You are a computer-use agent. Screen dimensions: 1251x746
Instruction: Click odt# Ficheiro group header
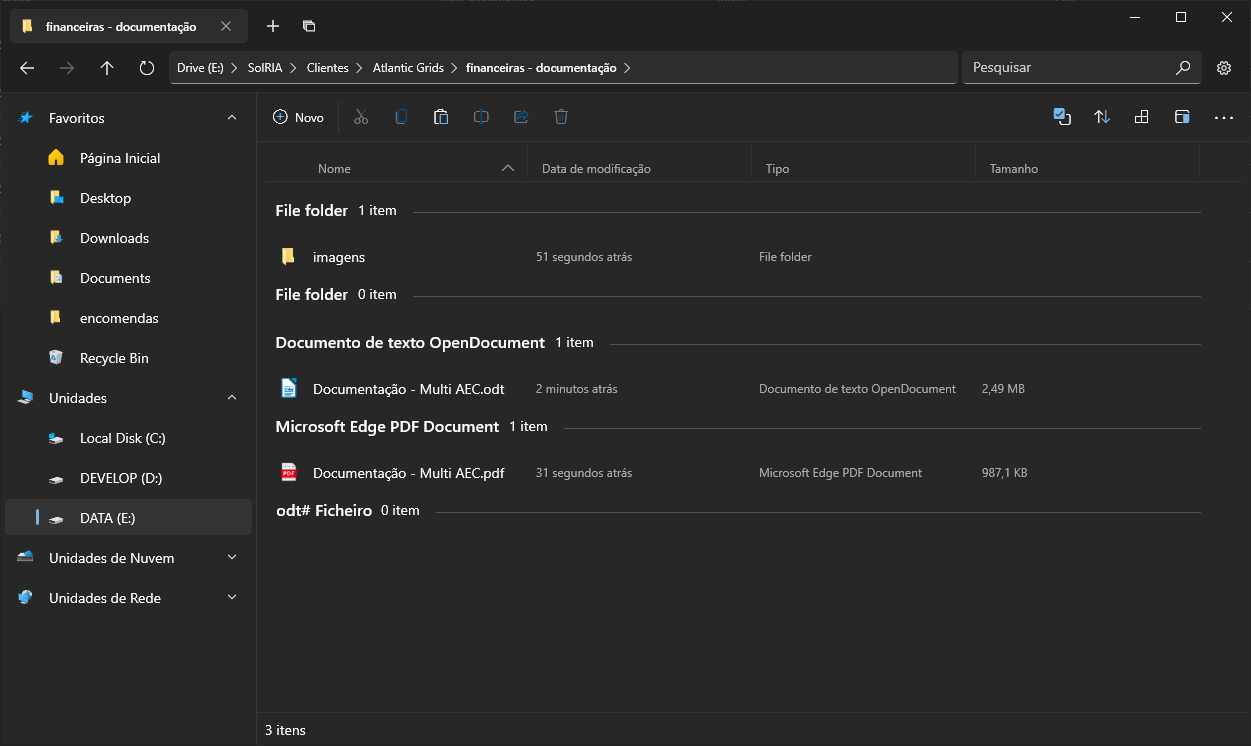324,510
